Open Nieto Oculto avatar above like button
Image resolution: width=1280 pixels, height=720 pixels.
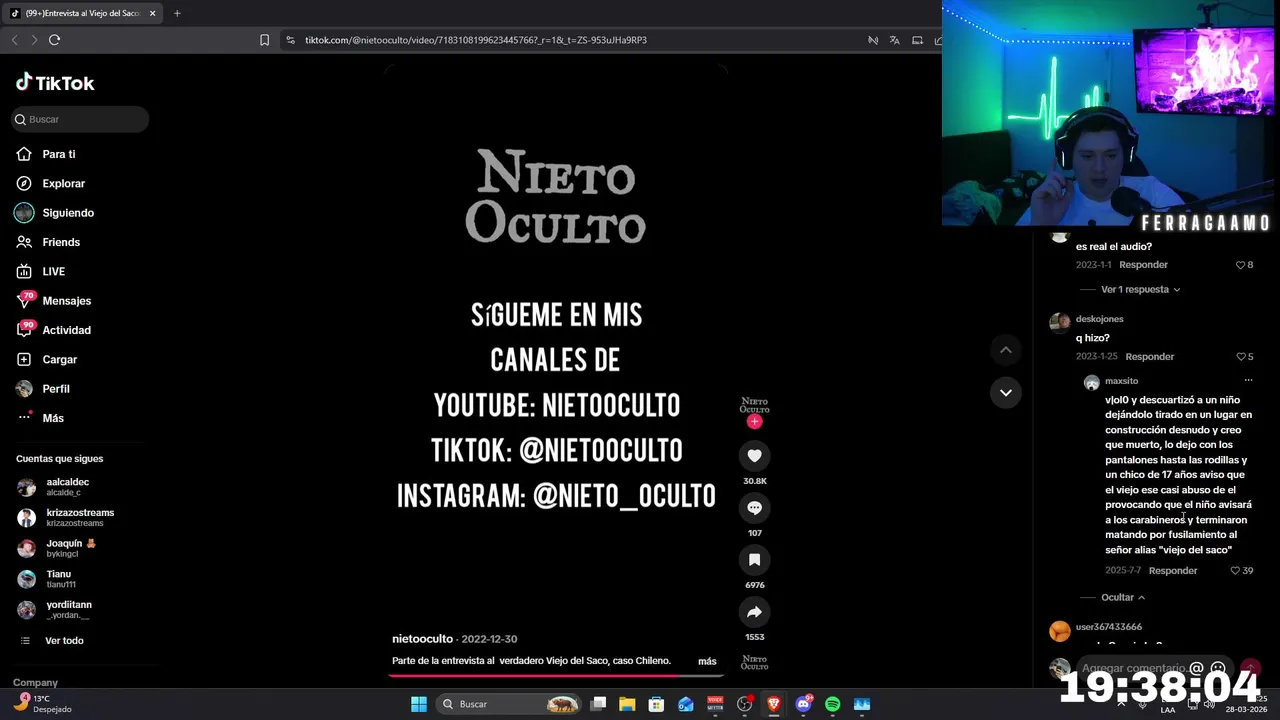tap(755, 404)
